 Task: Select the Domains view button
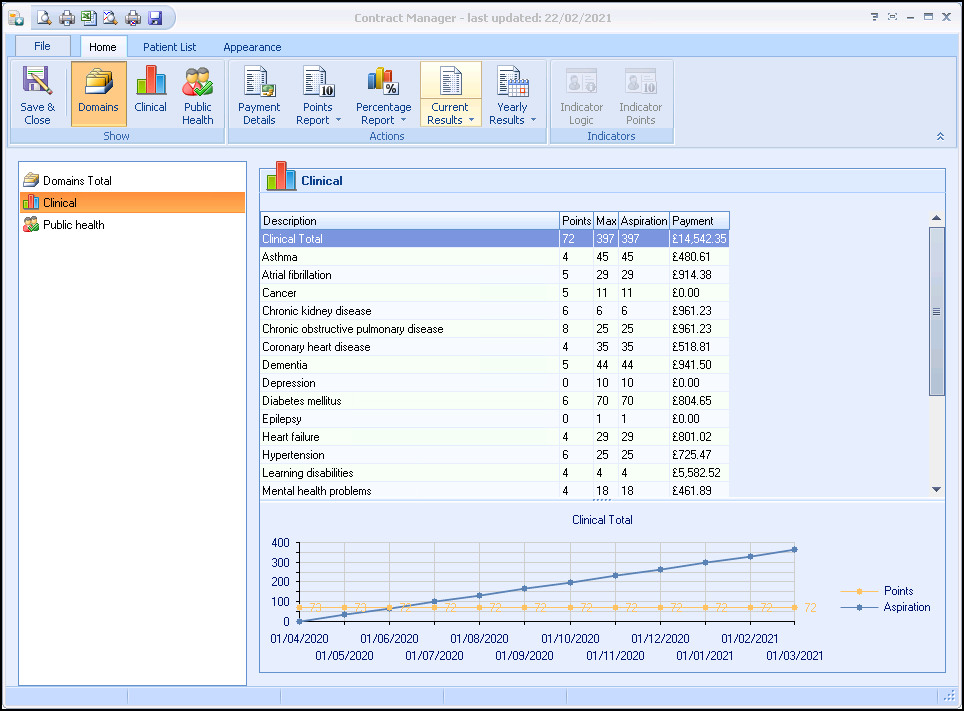pos(98,94)
